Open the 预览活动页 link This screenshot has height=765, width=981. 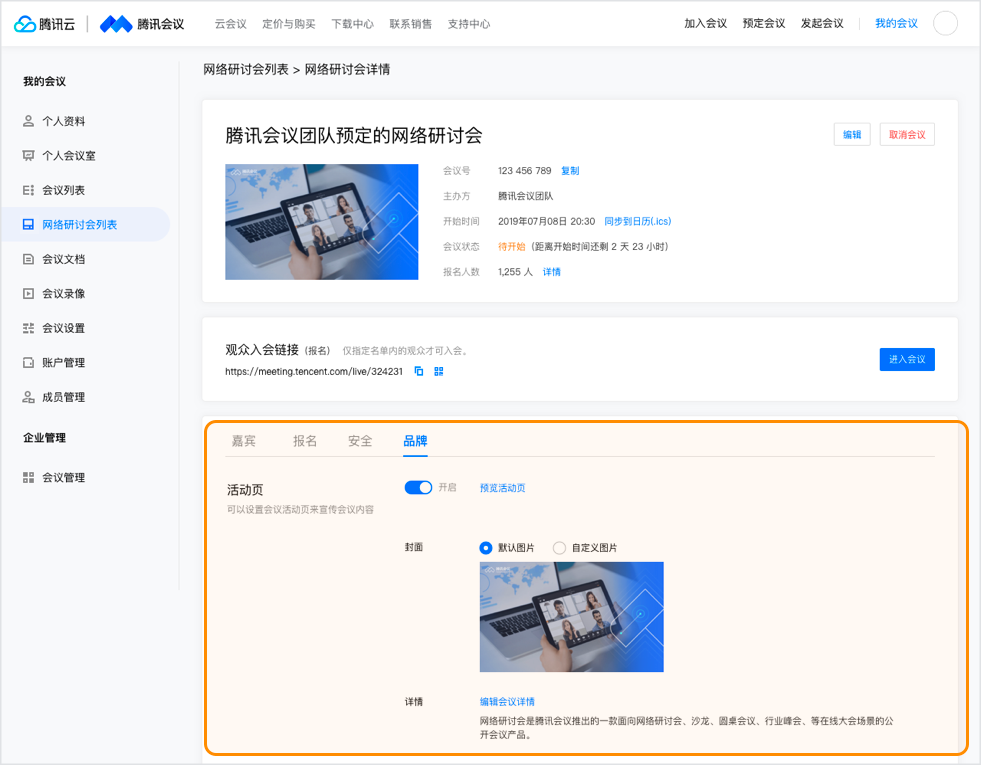coord(502,488)
